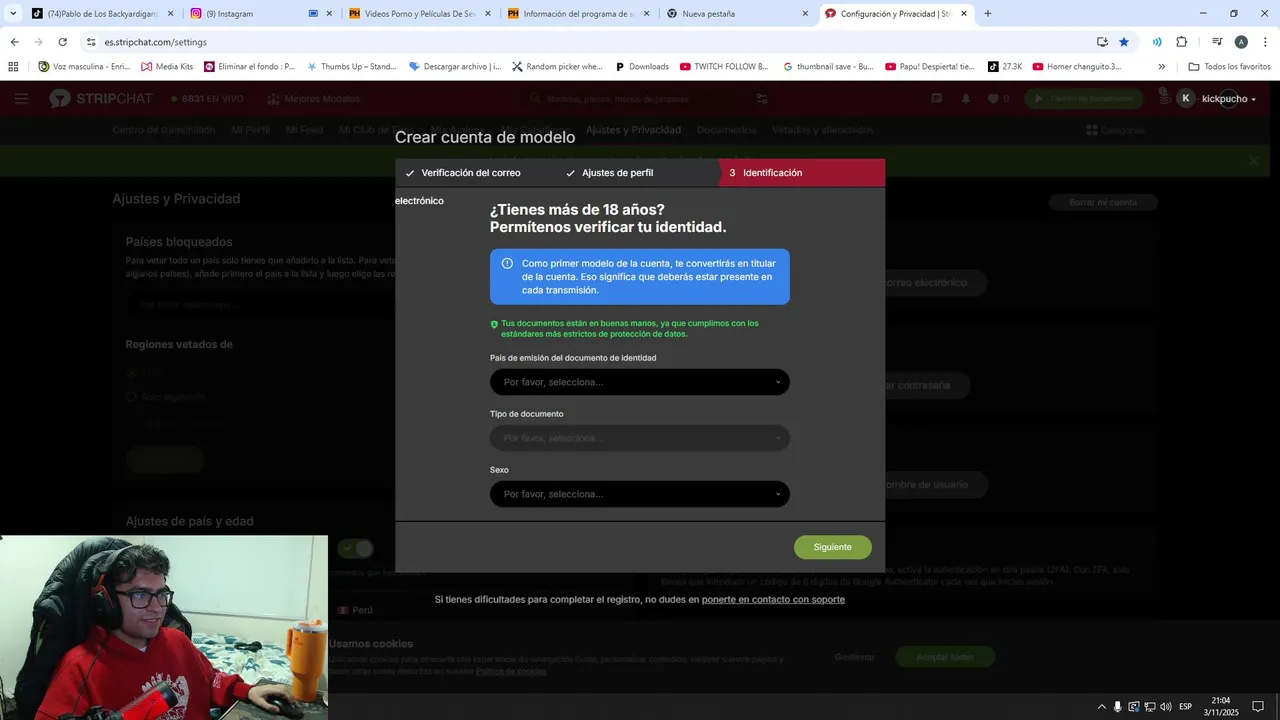Open the Sexo dropdown
Viewport: 1280px width, 720px height.
[640, 494]
